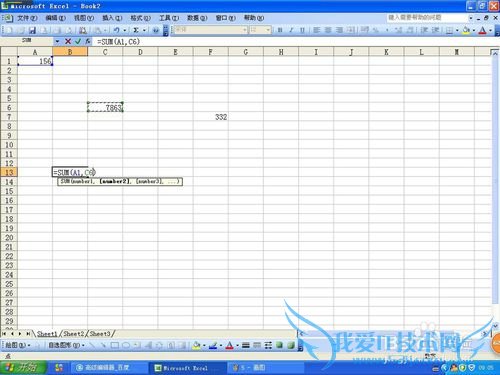Click the Windows 开始 Start button
Viewport: 500px width, 375px height.
[x=23, y=368]
